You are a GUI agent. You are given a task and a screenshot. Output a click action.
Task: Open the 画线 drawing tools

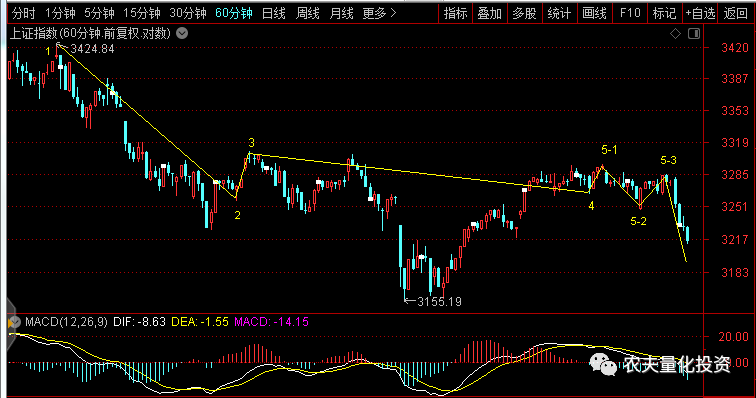tap(594, 13)
